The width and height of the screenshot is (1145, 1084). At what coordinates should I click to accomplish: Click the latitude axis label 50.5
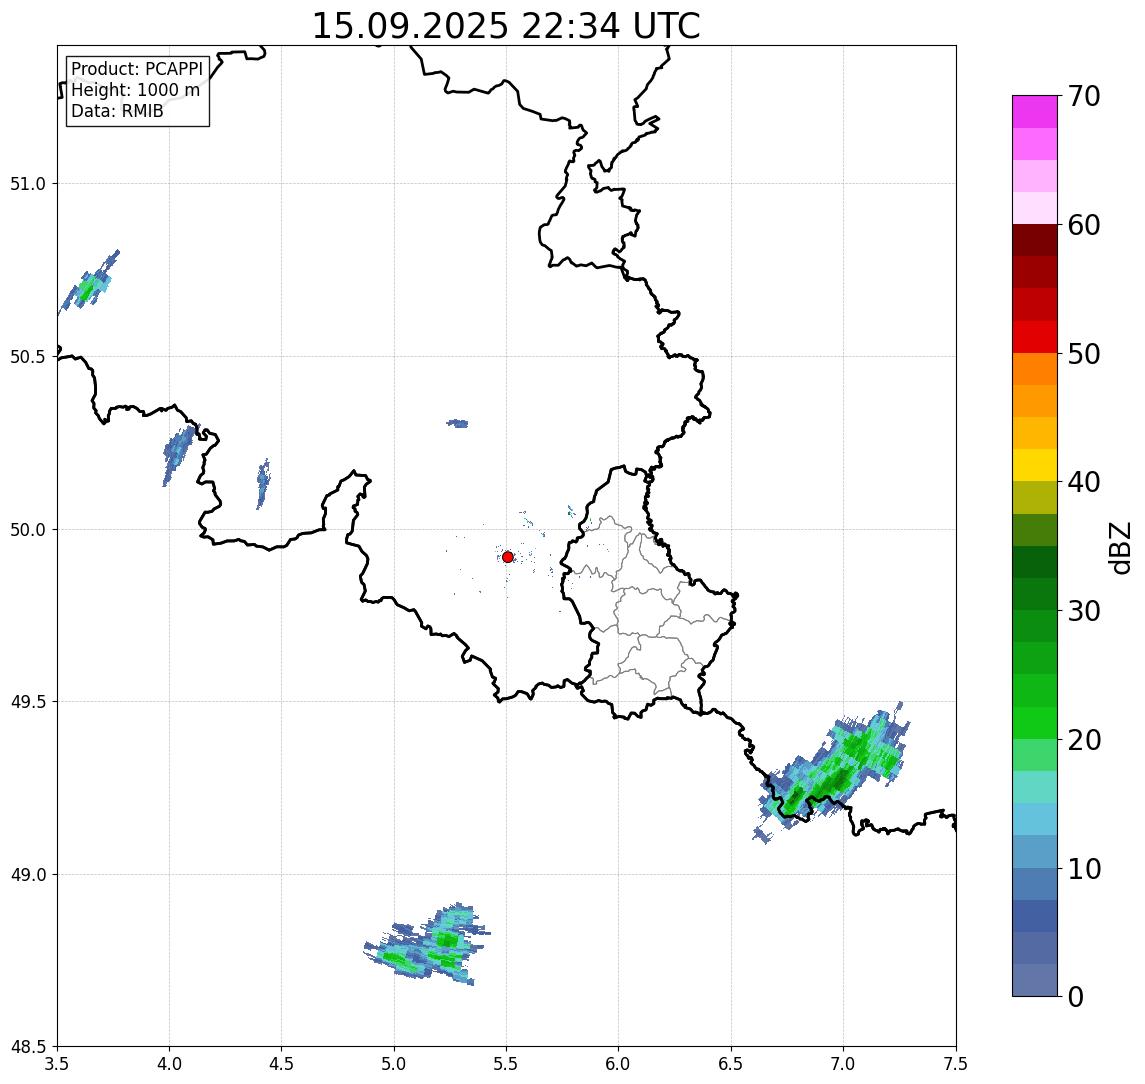click(x=28, y=357)
